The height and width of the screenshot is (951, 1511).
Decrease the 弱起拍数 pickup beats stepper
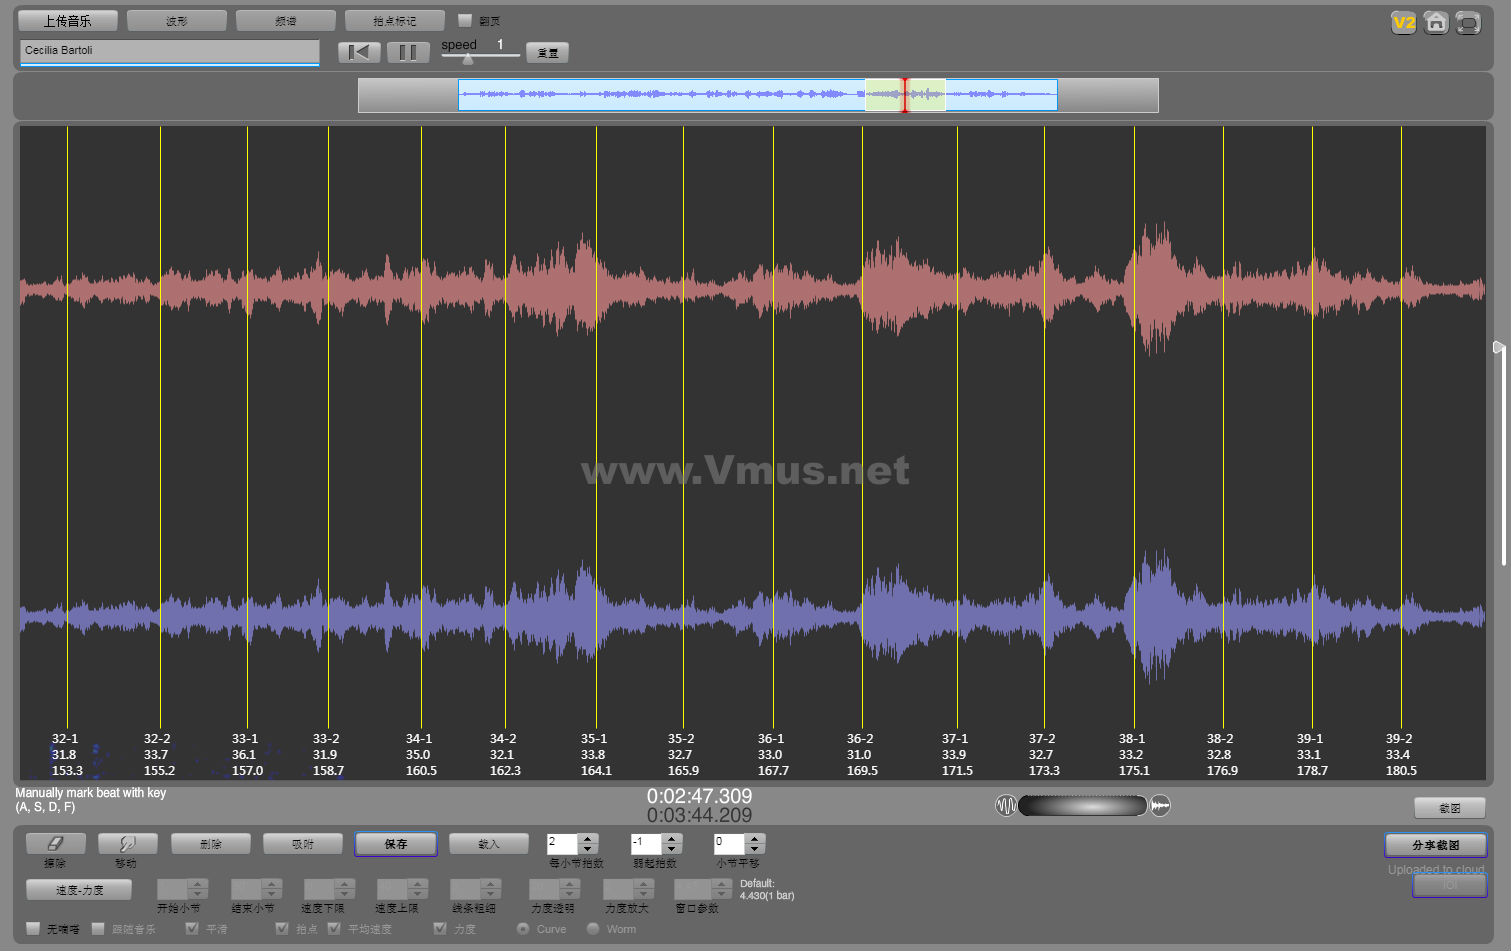click(672, 849)
